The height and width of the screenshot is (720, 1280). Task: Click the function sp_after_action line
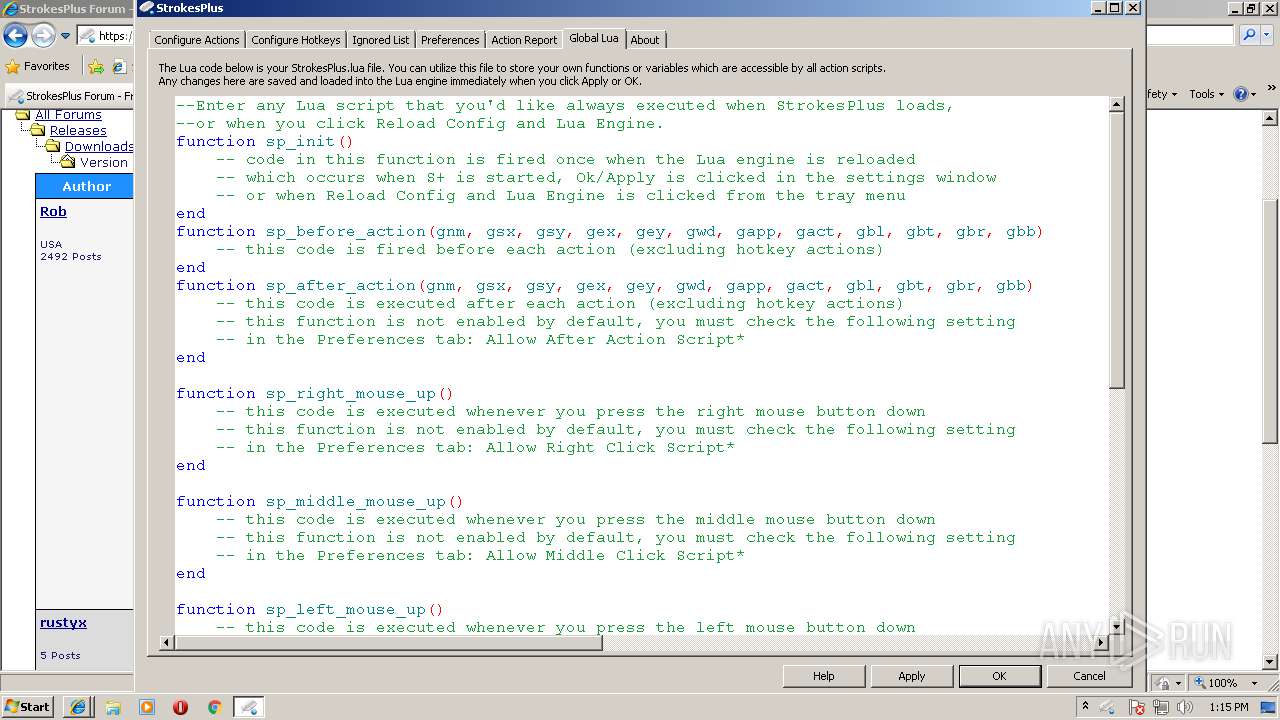point(605,285)
